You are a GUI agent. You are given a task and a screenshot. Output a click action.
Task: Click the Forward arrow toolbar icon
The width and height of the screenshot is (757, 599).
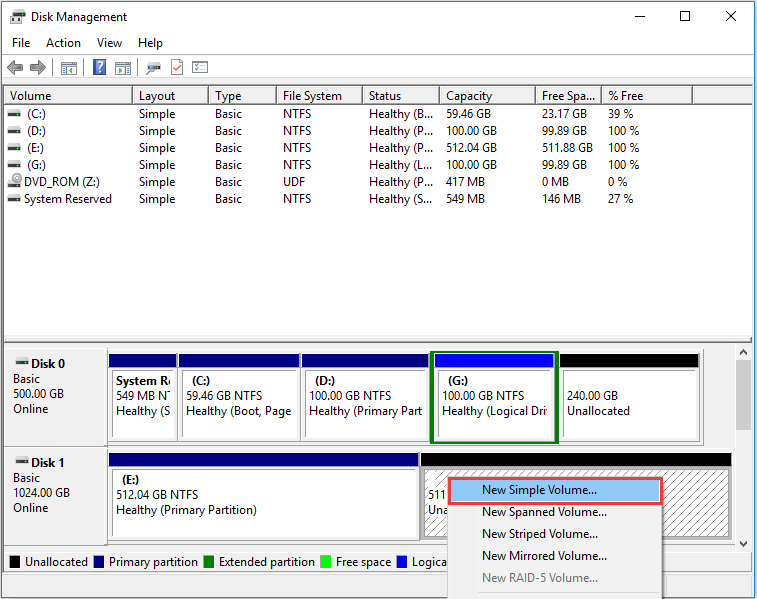pos(38,68)
